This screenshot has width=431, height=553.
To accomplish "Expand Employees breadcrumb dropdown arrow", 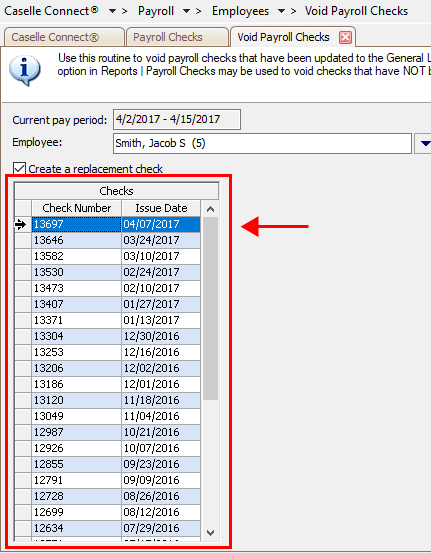I will (x=281, y=11).
